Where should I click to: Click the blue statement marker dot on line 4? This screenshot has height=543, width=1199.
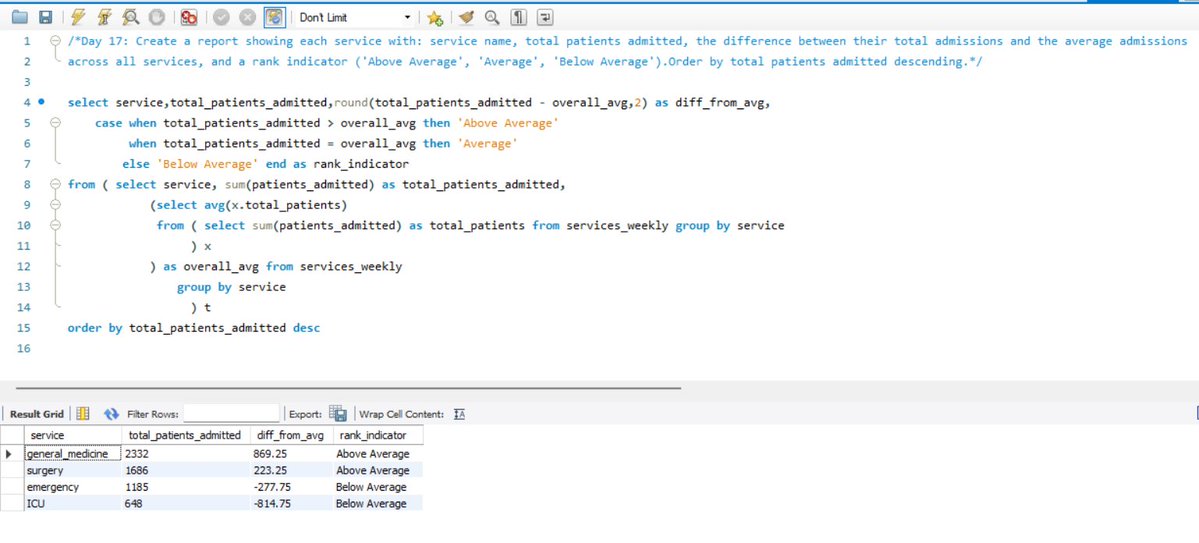click(41, 102)
